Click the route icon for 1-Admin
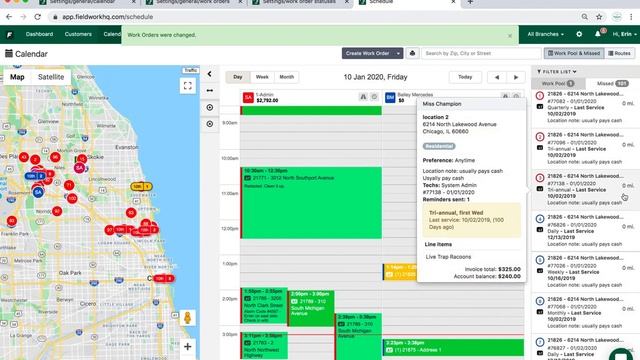This screenshot has height=360, width=640. pyautogui.click(x=363, y=97)
